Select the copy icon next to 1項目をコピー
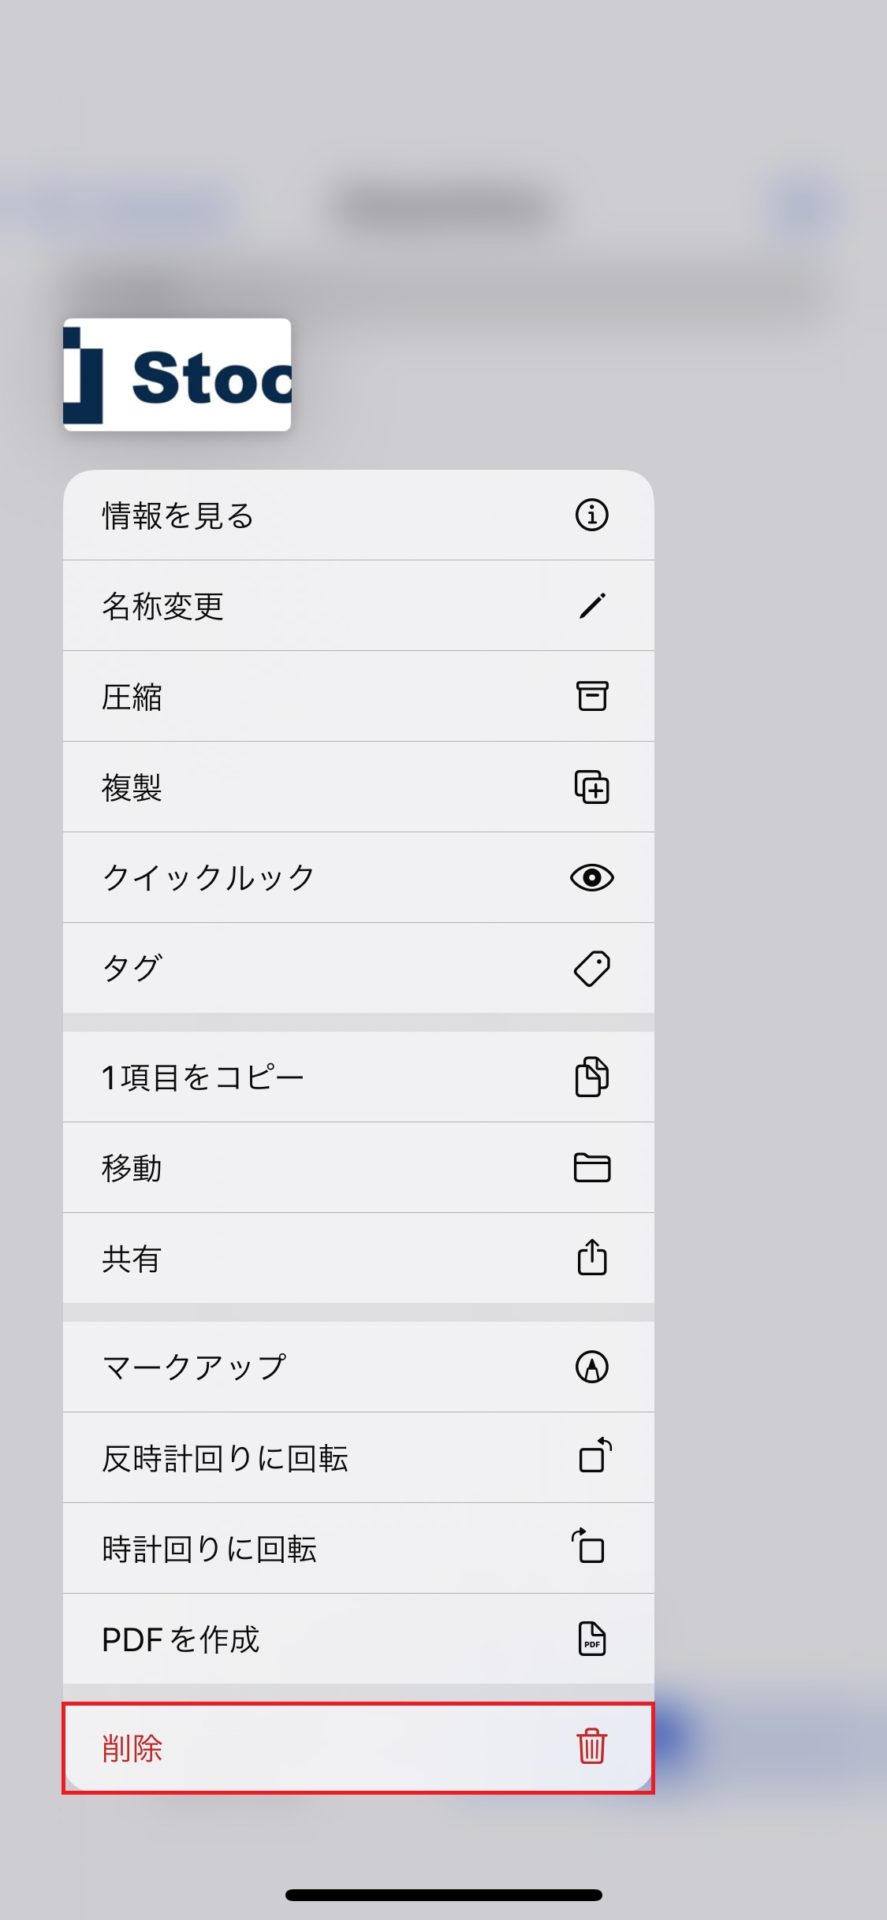 click(591, 1076)
